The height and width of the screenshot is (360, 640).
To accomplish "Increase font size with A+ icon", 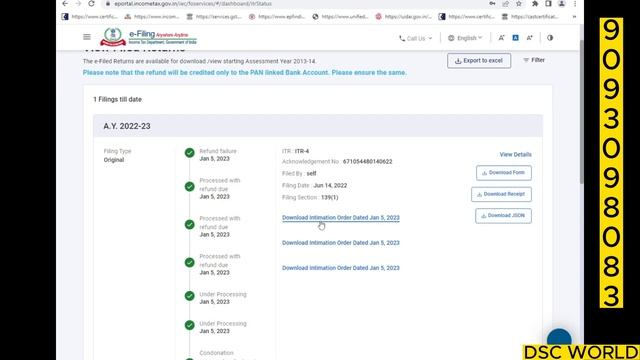I will tap(529, 38).
